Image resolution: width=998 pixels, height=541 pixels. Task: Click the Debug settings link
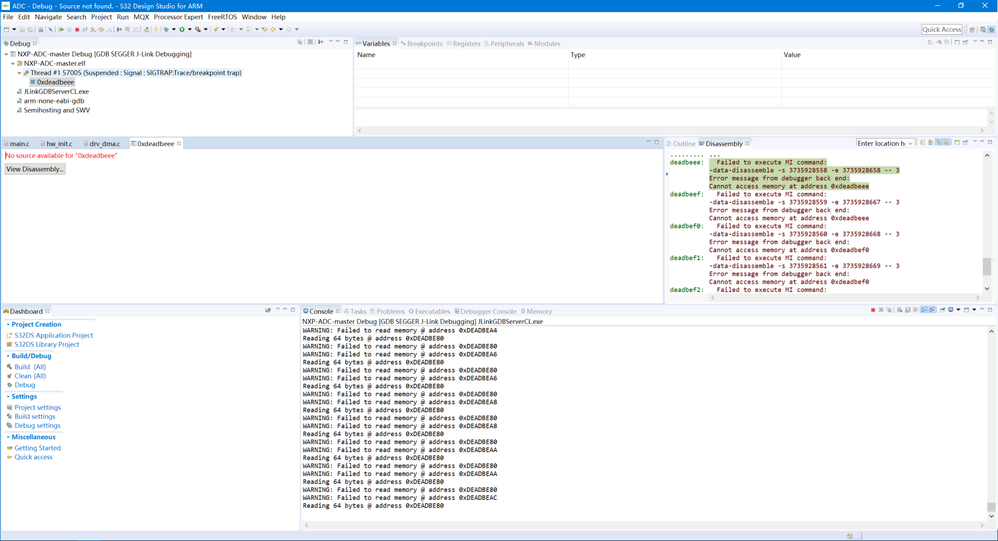coord(37,426)
